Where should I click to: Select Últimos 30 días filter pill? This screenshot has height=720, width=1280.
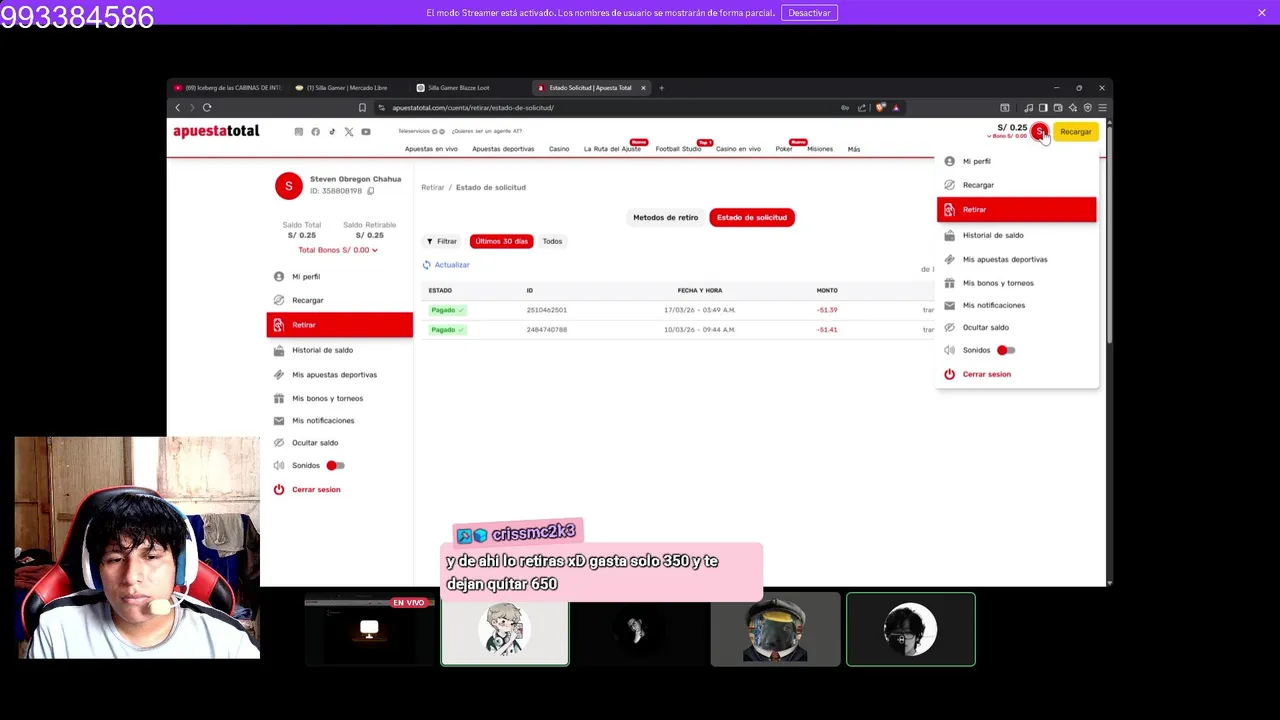pyautogui.click(x=502, y=241)
